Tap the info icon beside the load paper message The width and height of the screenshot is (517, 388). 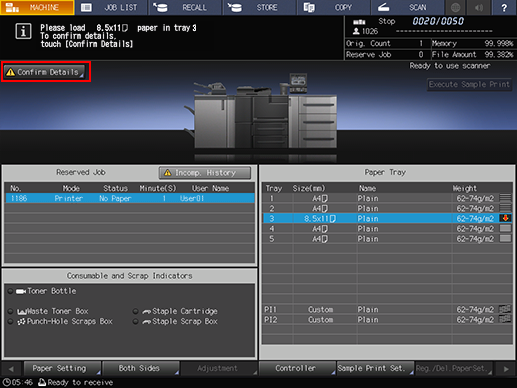point(23,32)
